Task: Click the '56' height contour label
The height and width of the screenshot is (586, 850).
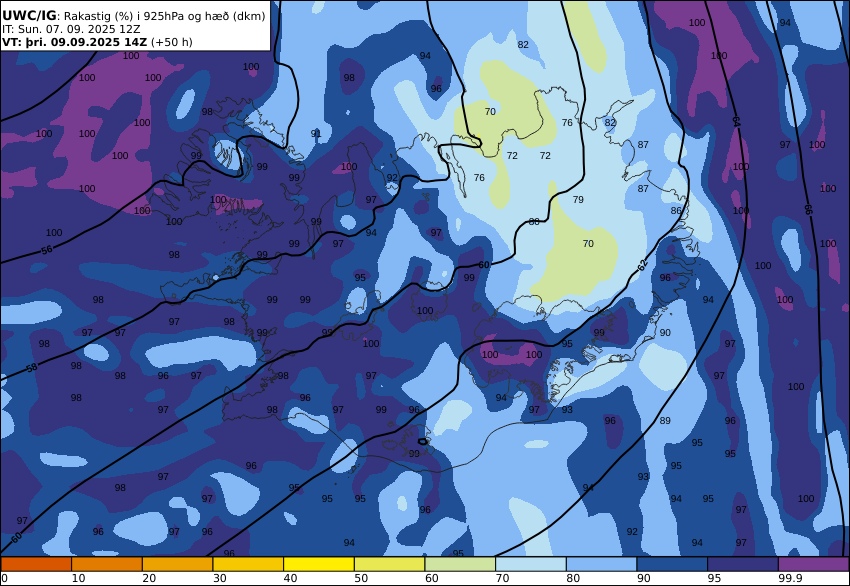Action: coord(47,250)
